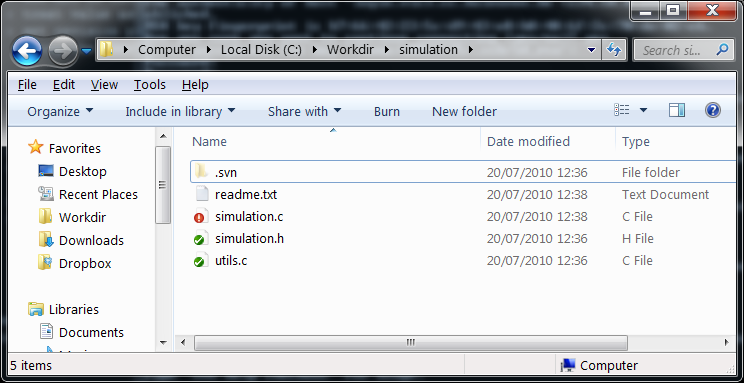Open Recent Places in Favorites
The image size is (744, 383).
click(x=98, y=195)
